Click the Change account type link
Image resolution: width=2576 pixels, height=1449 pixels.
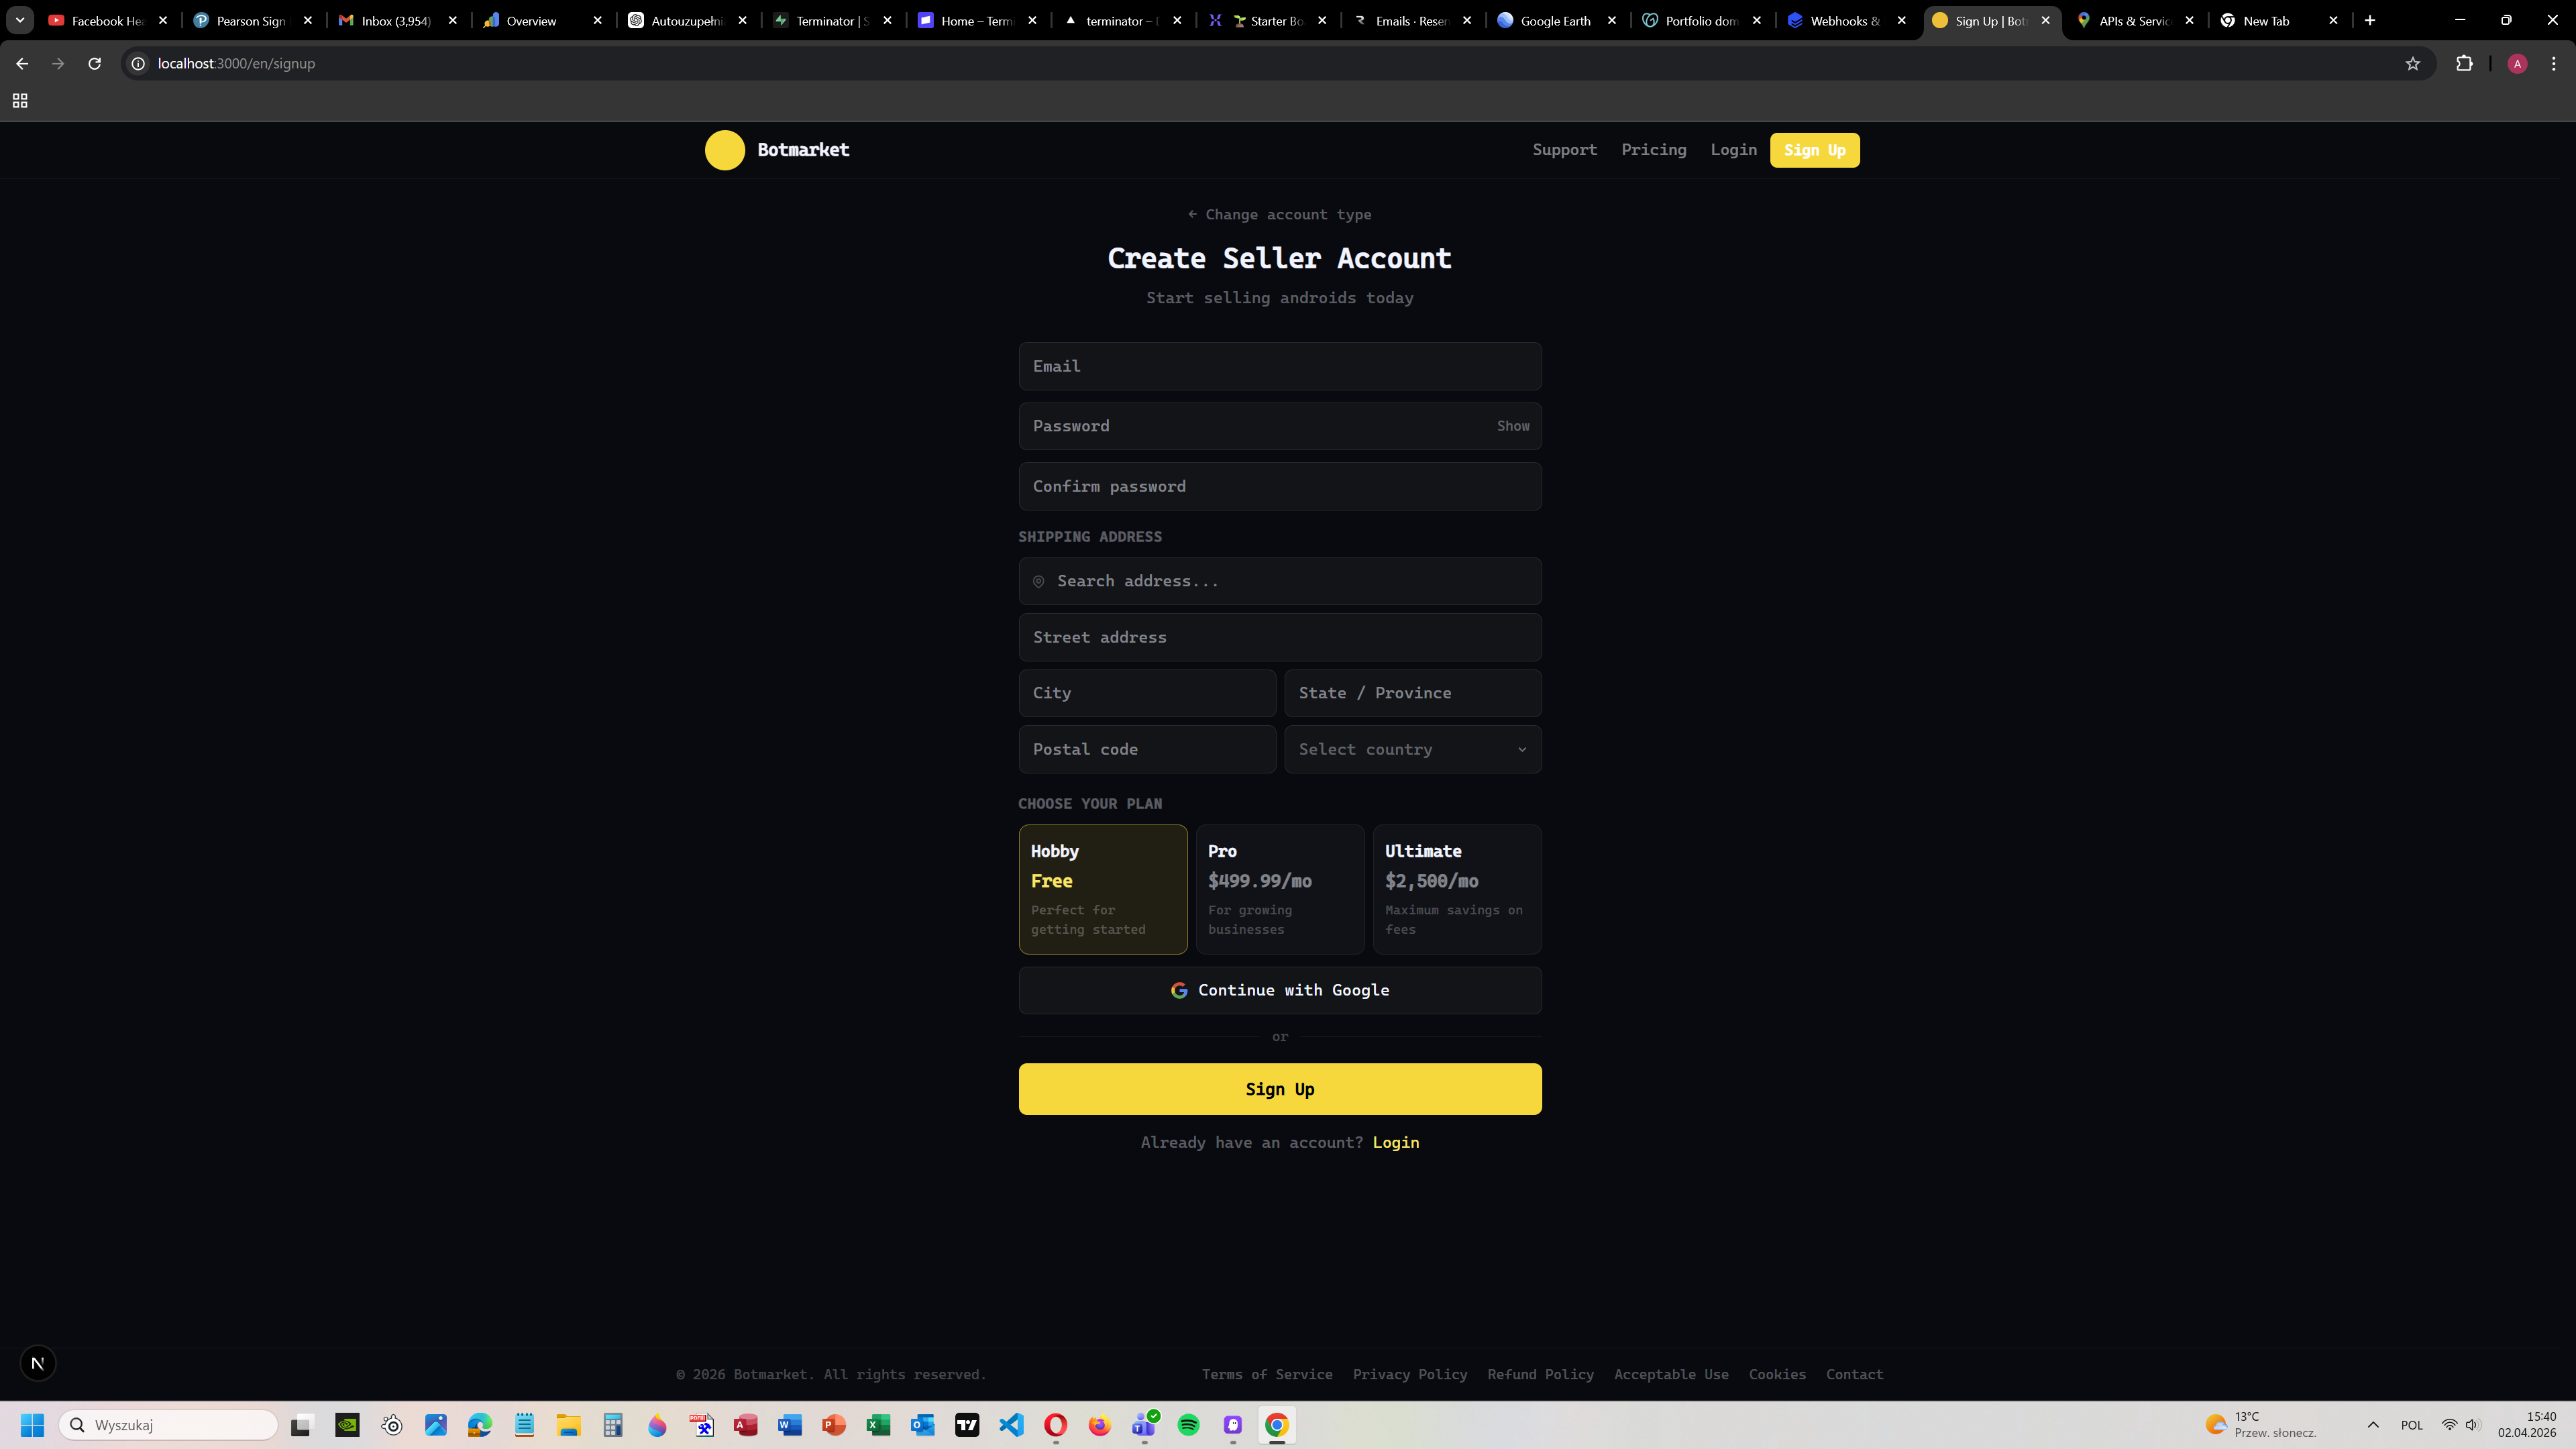tap(1279, 215)
